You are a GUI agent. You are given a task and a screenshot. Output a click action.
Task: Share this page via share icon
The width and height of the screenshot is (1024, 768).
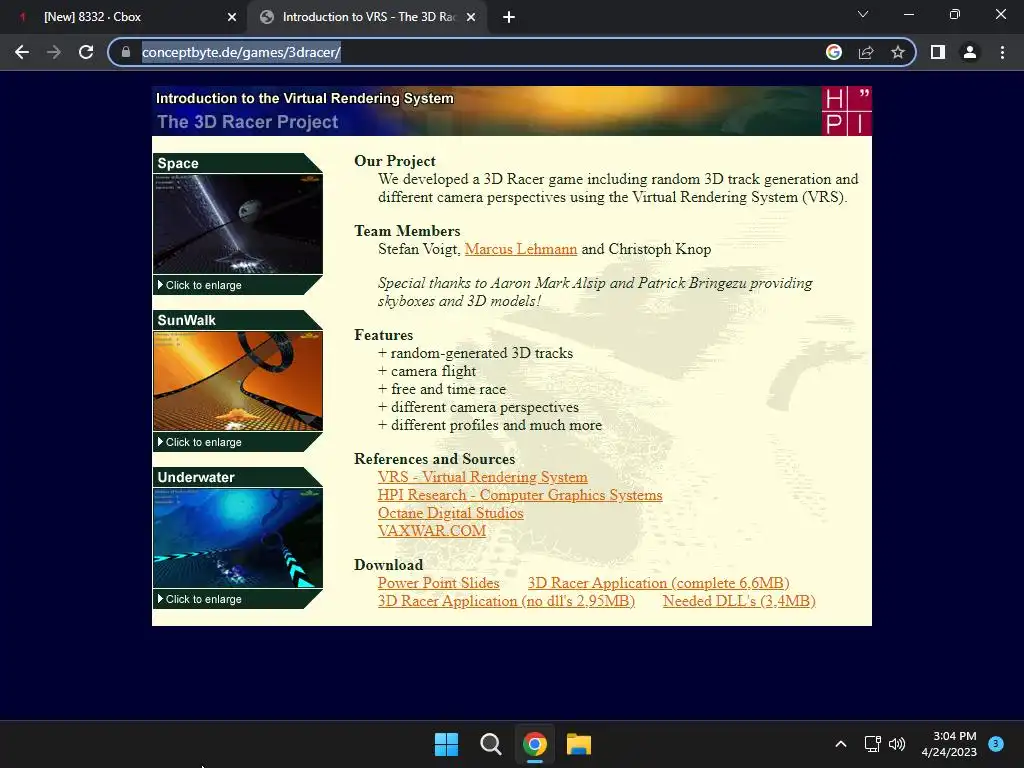(866, 52)
